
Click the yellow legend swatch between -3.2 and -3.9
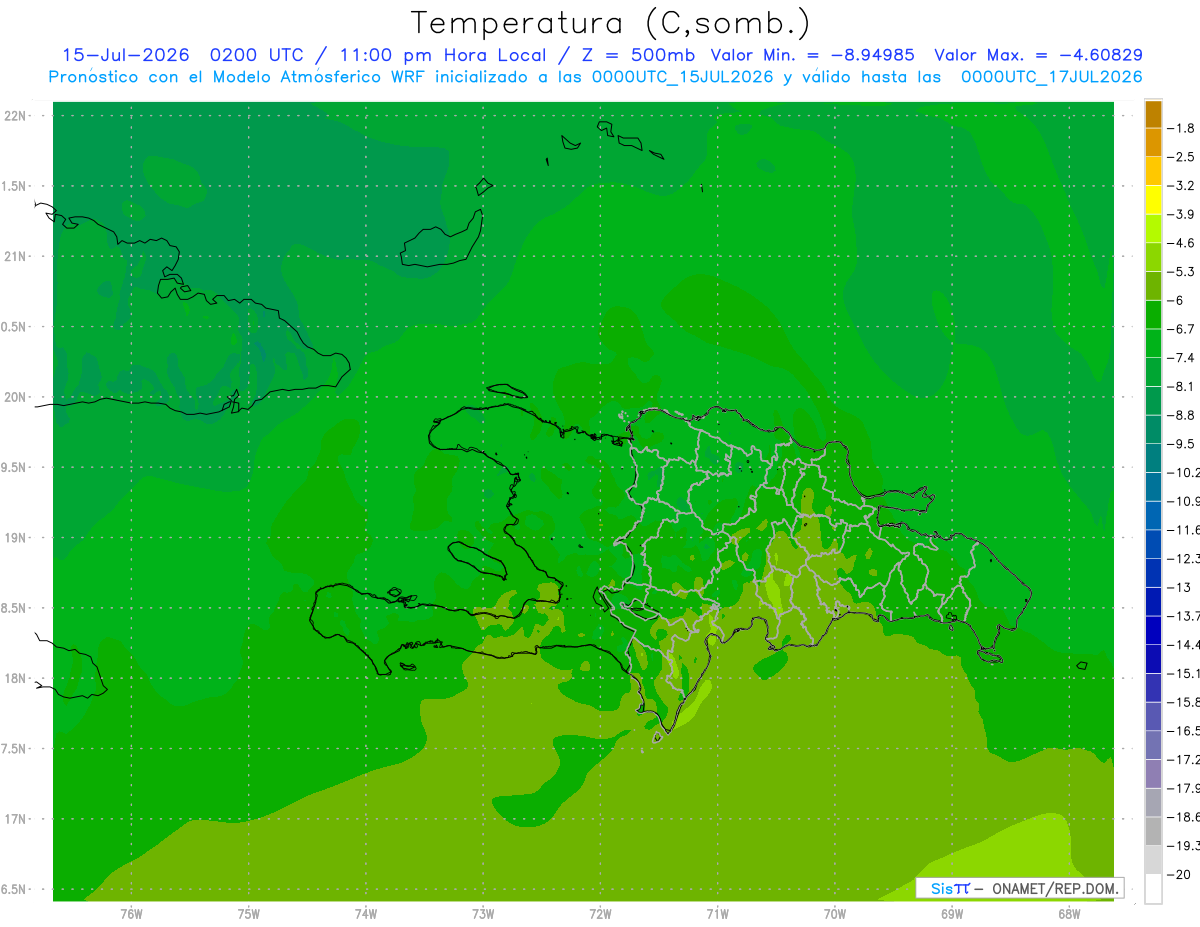click(1153, 200)
